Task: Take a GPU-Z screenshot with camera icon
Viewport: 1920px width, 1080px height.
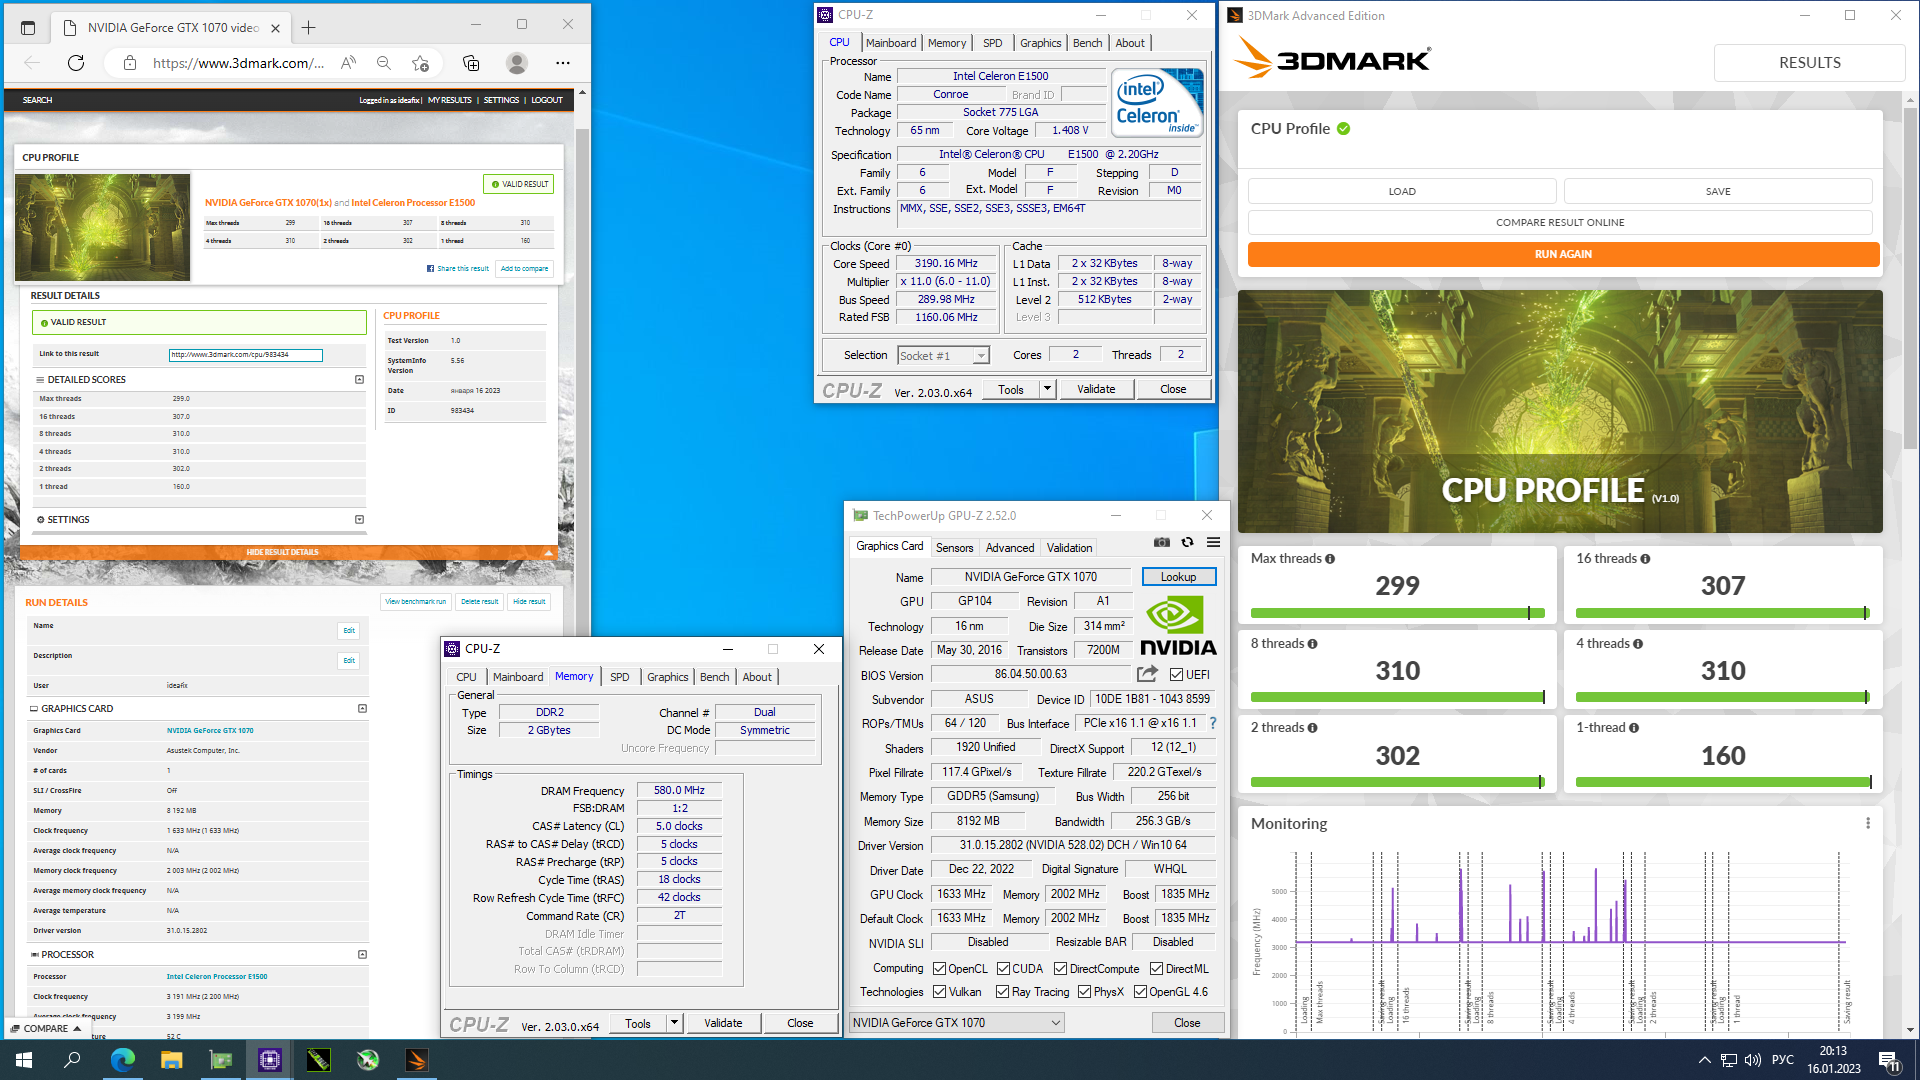Action: point(1161,542)
